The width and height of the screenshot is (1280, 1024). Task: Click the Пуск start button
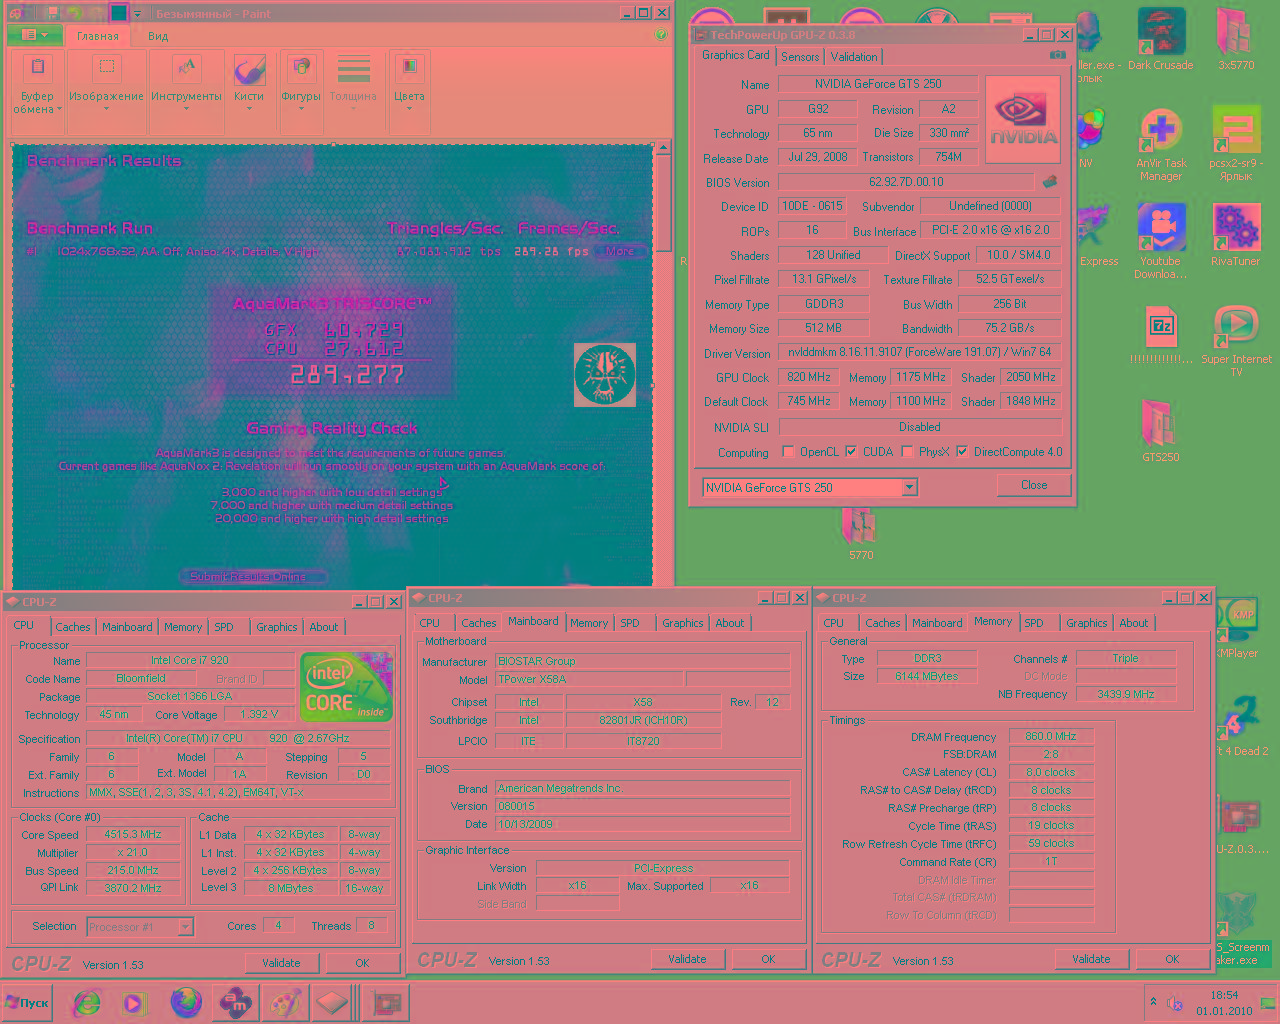[27, 1003]
